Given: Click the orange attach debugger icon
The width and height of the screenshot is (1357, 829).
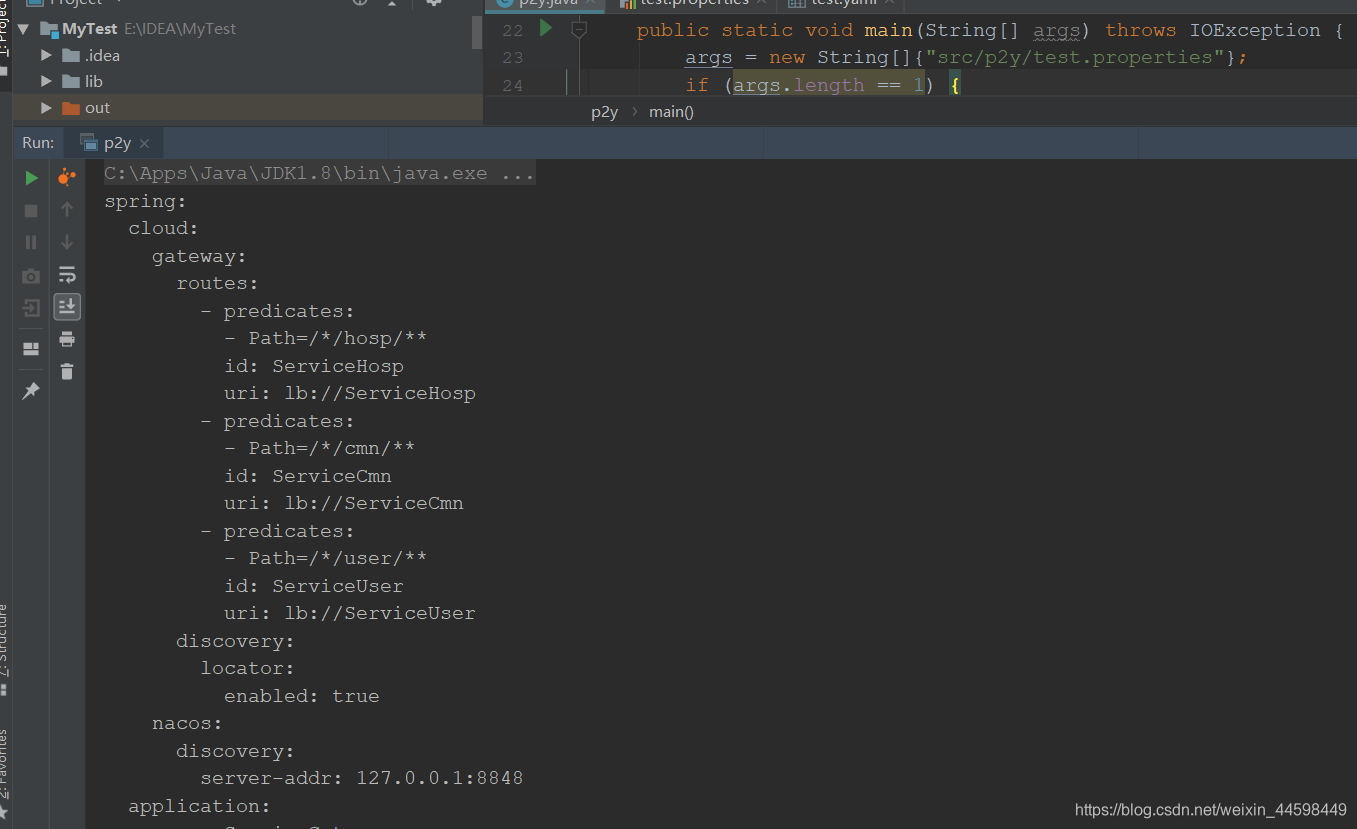Looking at the screenshot, I should click(67, 178).
